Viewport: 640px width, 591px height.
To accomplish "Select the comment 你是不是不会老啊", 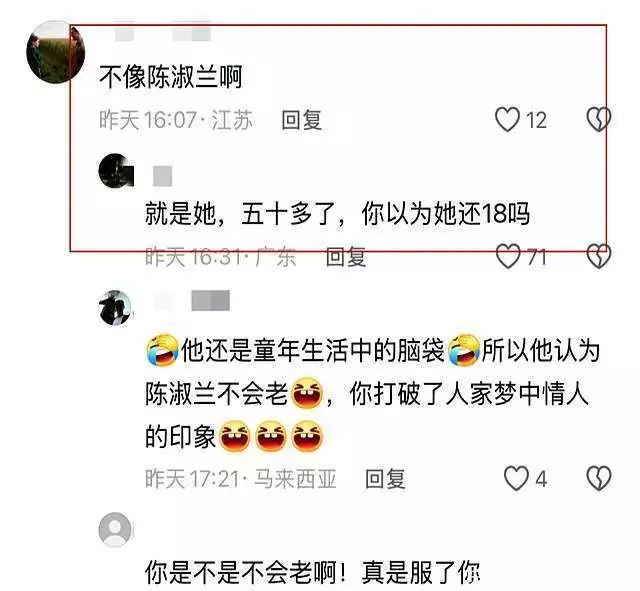I will 313,573.
